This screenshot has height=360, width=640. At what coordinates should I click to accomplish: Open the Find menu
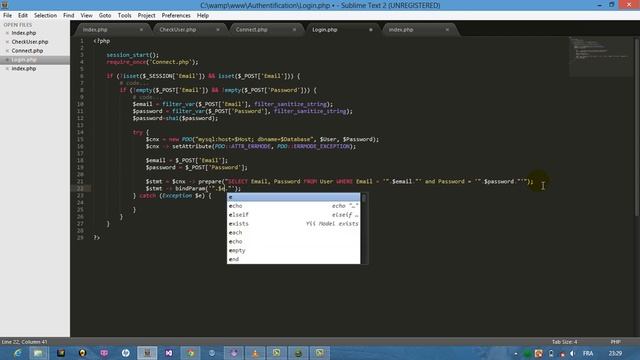coord(69,16)
